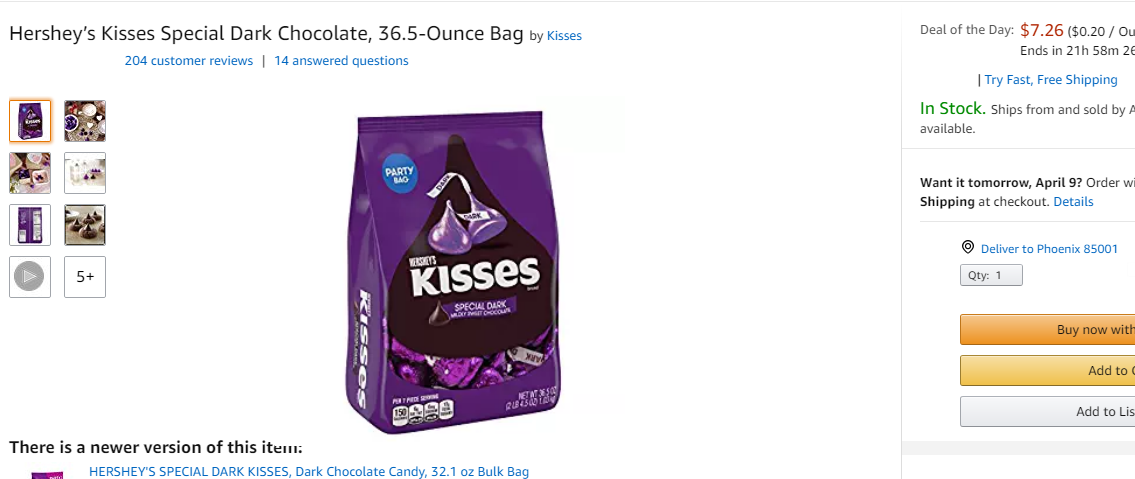
Task: Open the Qty quantity dropdown
Action: (991, 275)
